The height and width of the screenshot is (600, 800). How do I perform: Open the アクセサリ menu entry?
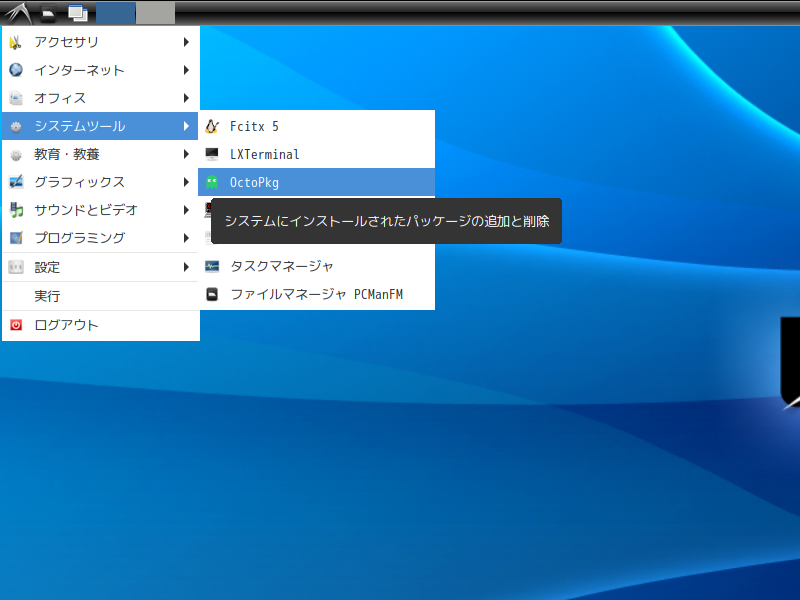(x=100, y=42)
